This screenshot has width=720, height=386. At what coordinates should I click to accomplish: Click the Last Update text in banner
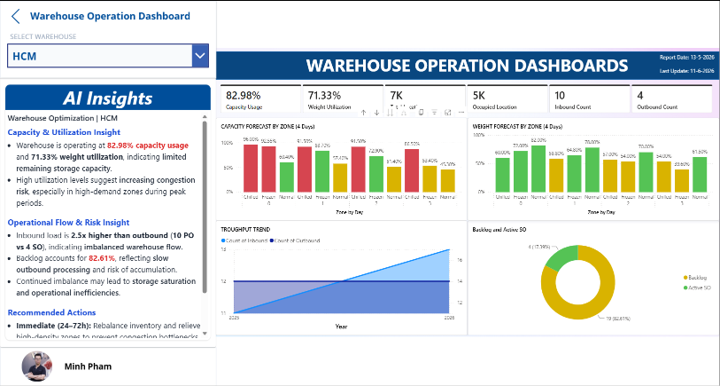687,71
